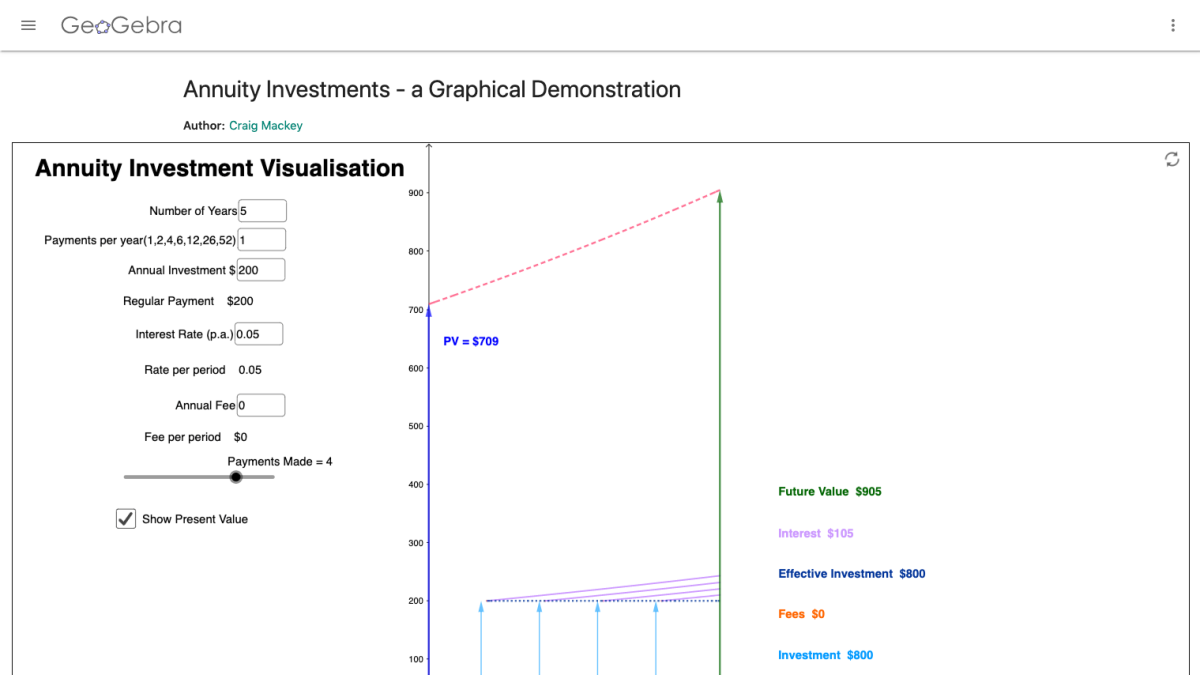Image resolution: width=1200 pixels, height=675 pixels.
Task: Toggle the Show Present Value checkbox
Action: click(x=125, y=518)
